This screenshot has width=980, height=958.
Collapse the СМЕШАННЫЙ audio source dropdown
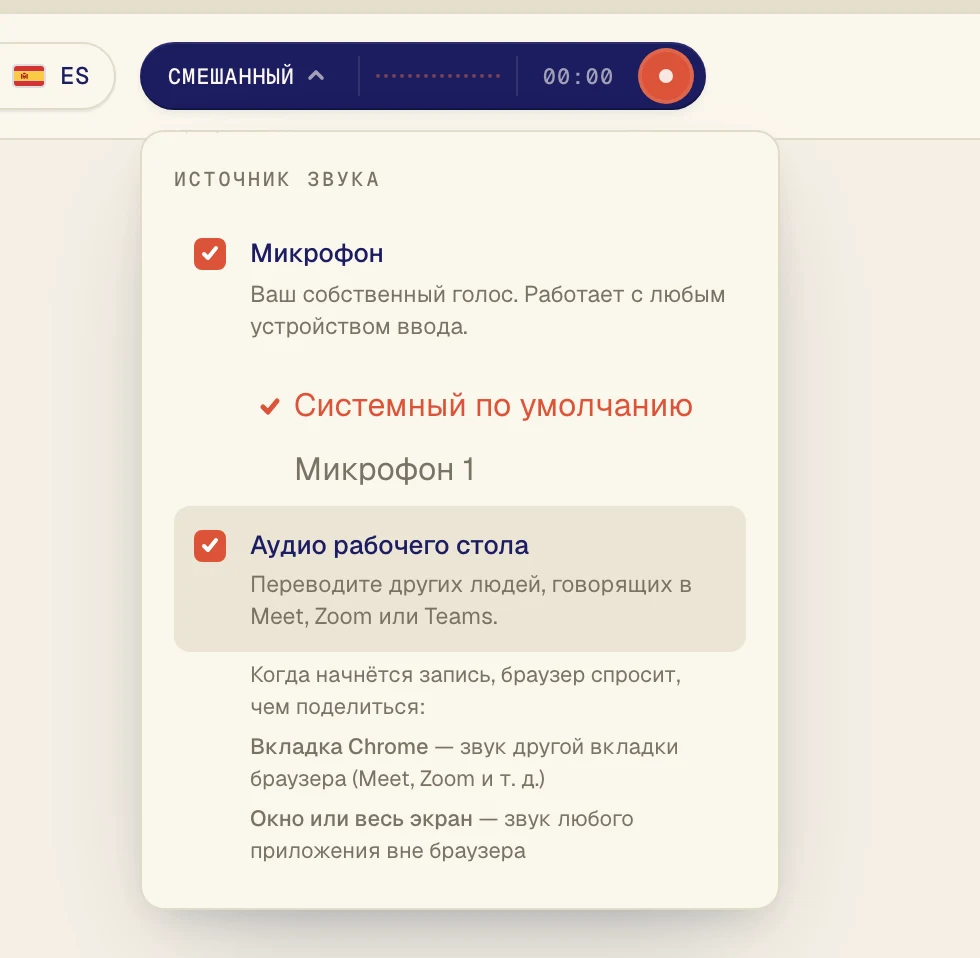(x=246, y=76)
